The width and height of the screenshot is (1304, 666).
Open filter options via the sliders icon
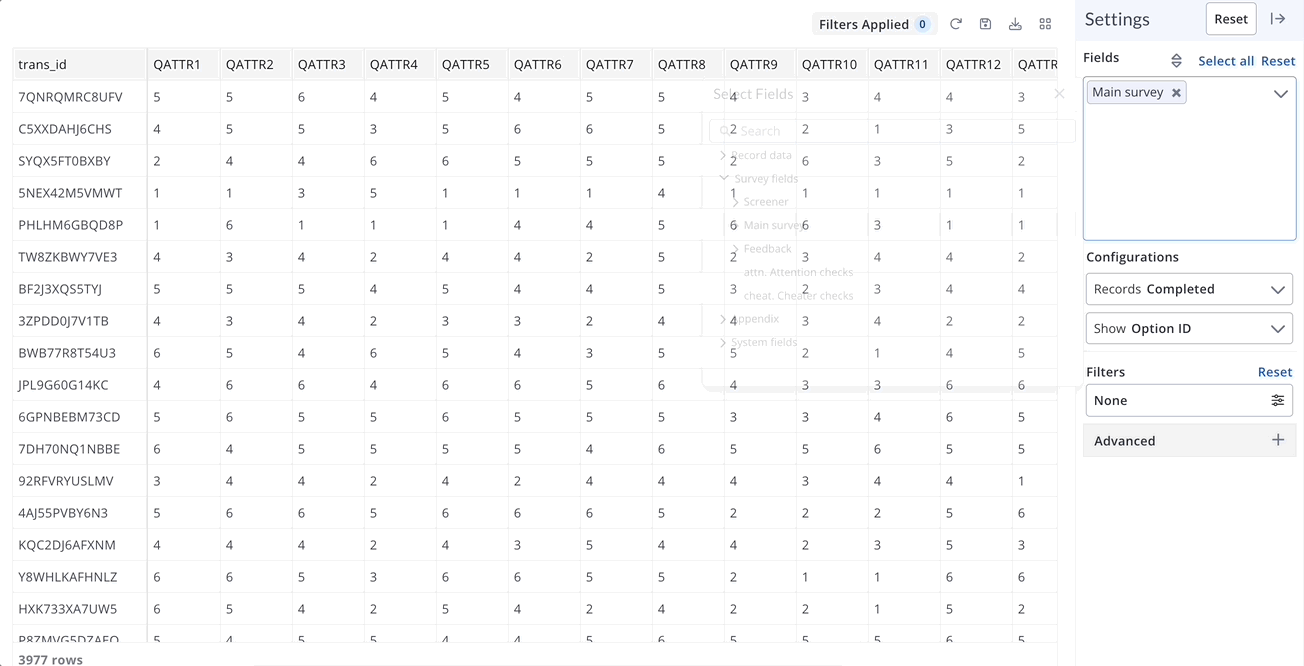[1277, 400]
